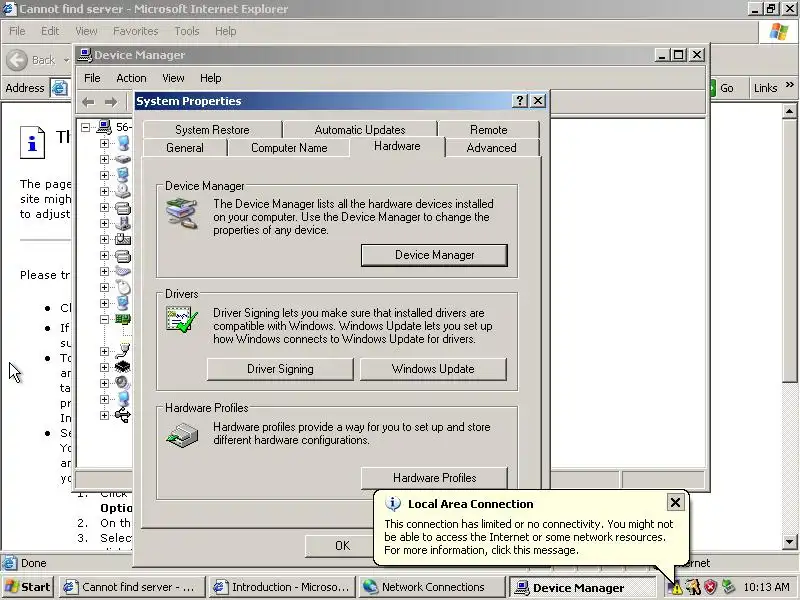Switch to the Advanced tab
Screen dimensions: 800x600
(491, 147)
